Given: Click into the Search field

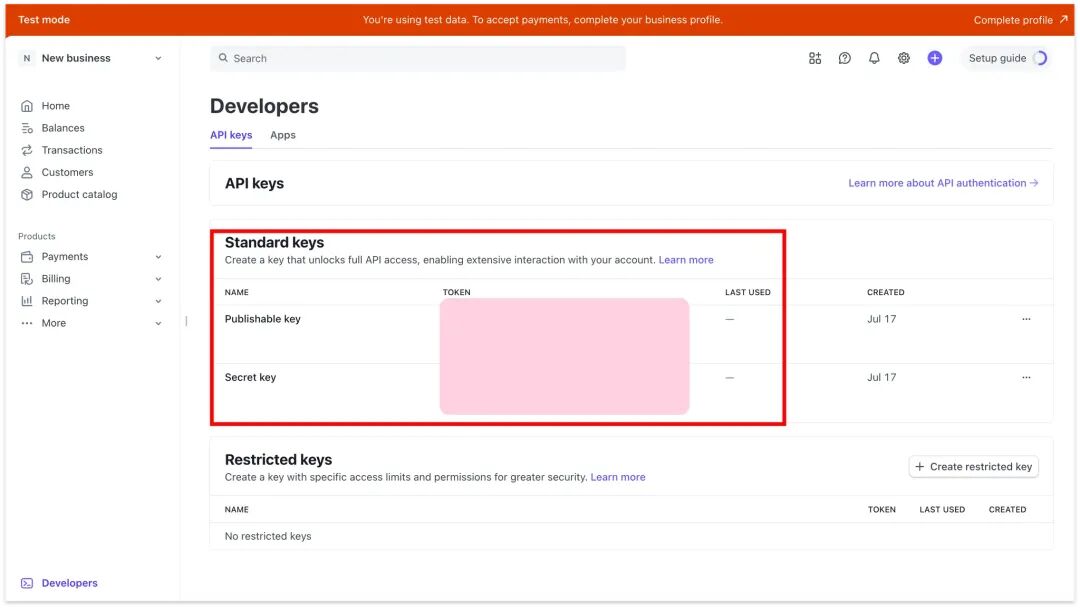Looking at the screenshot, I should point(418,59).
